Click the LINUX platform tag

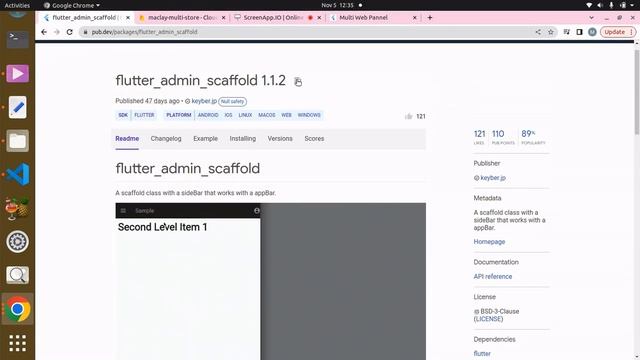point(245,115)
